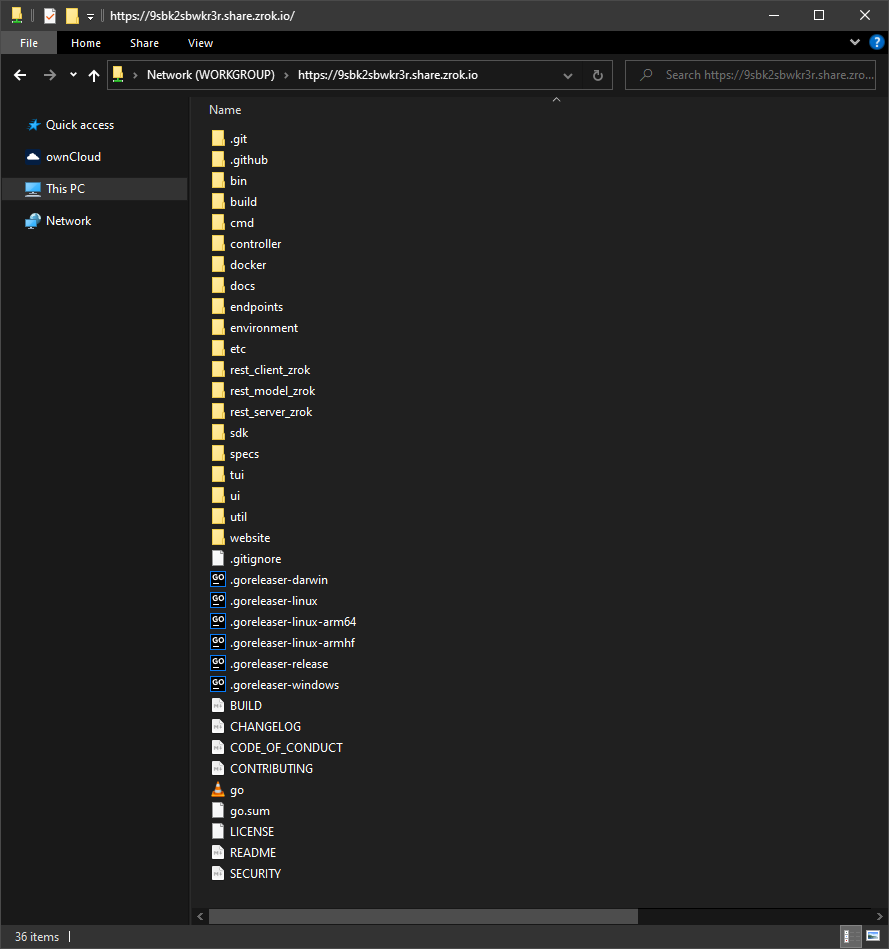
Task: Select the .git folder icon
Action: pyautogui.click(x=218, y=139)
